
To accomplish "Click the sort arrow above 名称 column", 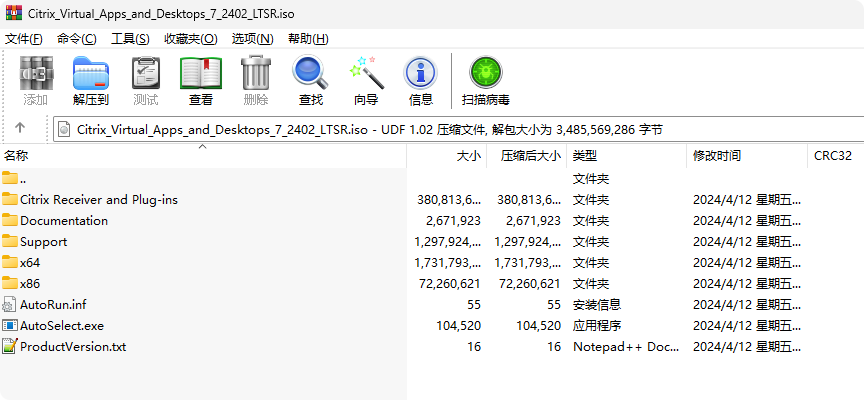I will [x=202, y=147].
